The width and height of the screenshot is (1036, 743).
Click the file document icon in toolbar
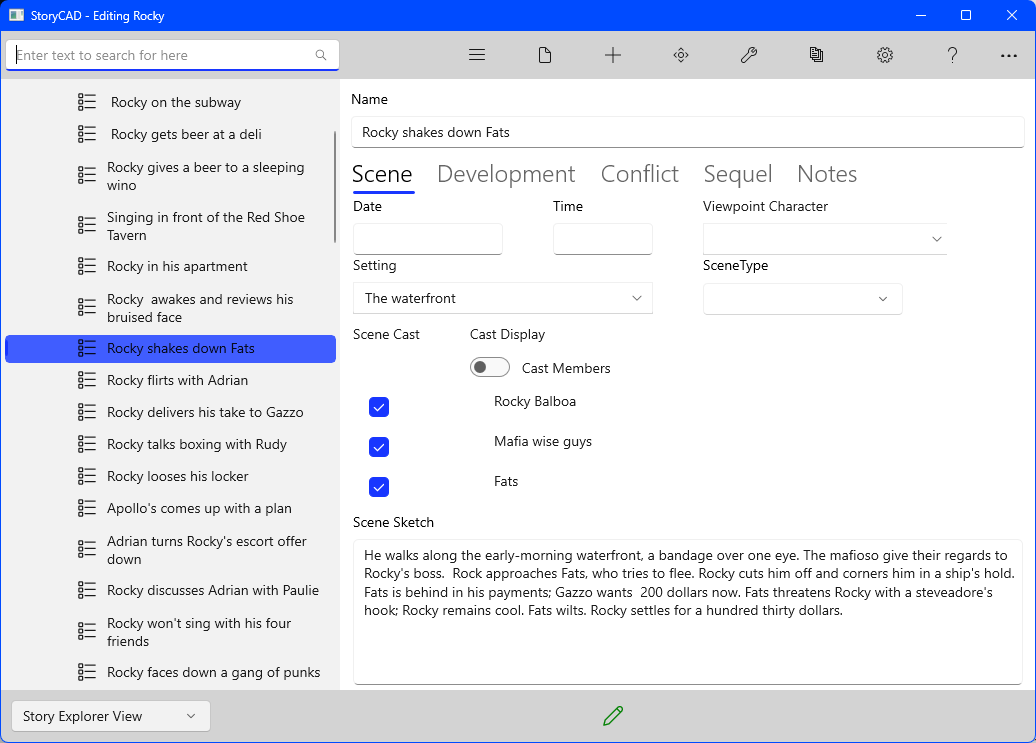(545, 55)
